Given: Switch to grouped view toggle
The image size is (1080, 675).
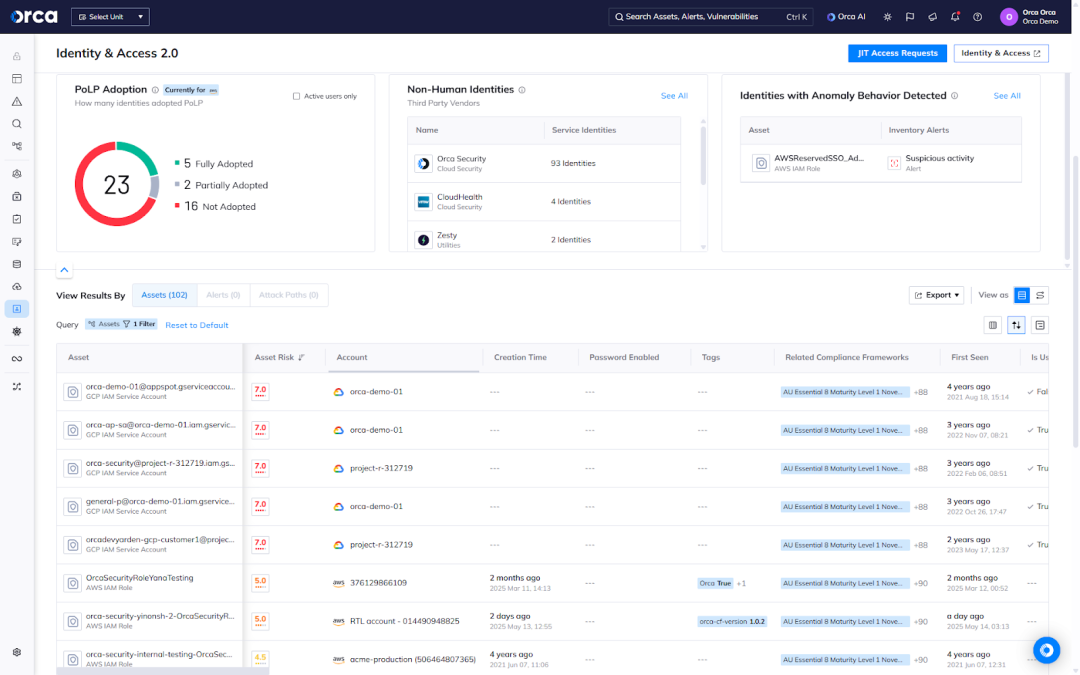Looking at the screenshot, I should click(1040, 295).
